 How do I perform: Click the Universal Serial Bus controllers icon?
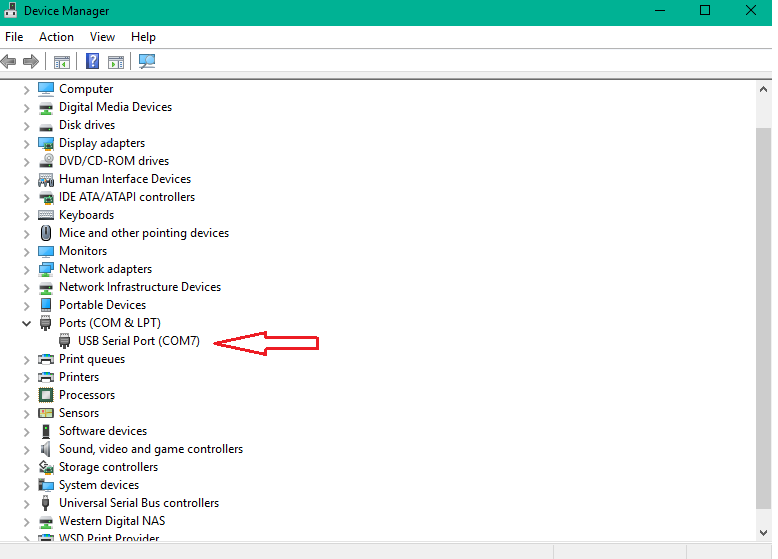click(x=45, y=503)
